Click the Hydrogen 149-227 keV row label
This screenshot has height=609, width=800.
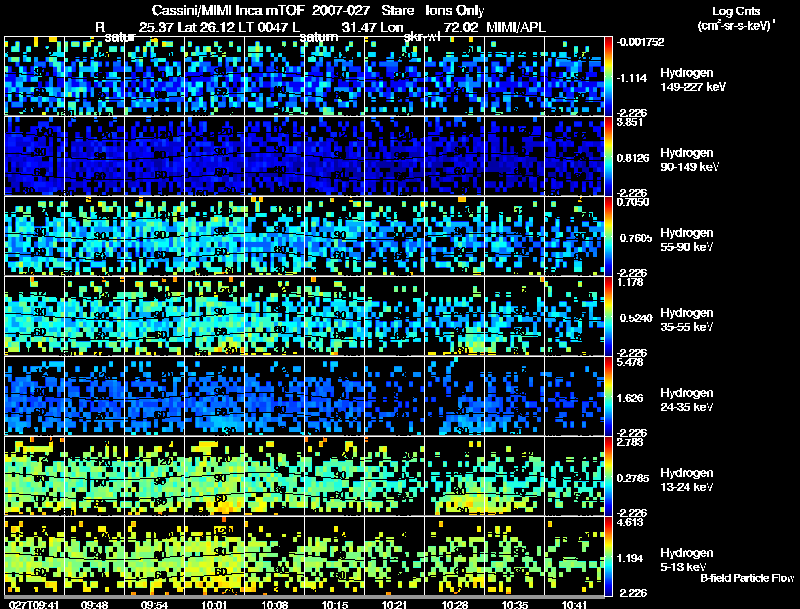click(x=692, y=80)
